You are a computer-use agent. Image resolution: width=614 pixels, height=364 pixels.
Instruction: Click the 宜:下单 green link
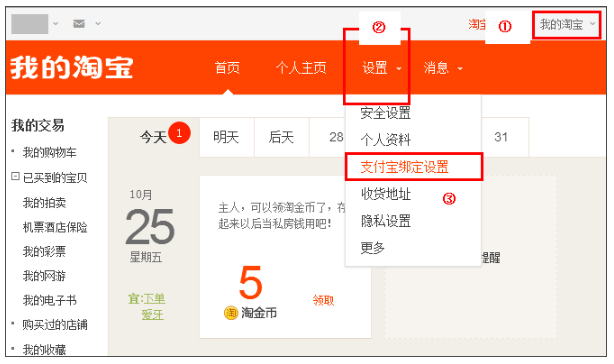coord(146,299)
